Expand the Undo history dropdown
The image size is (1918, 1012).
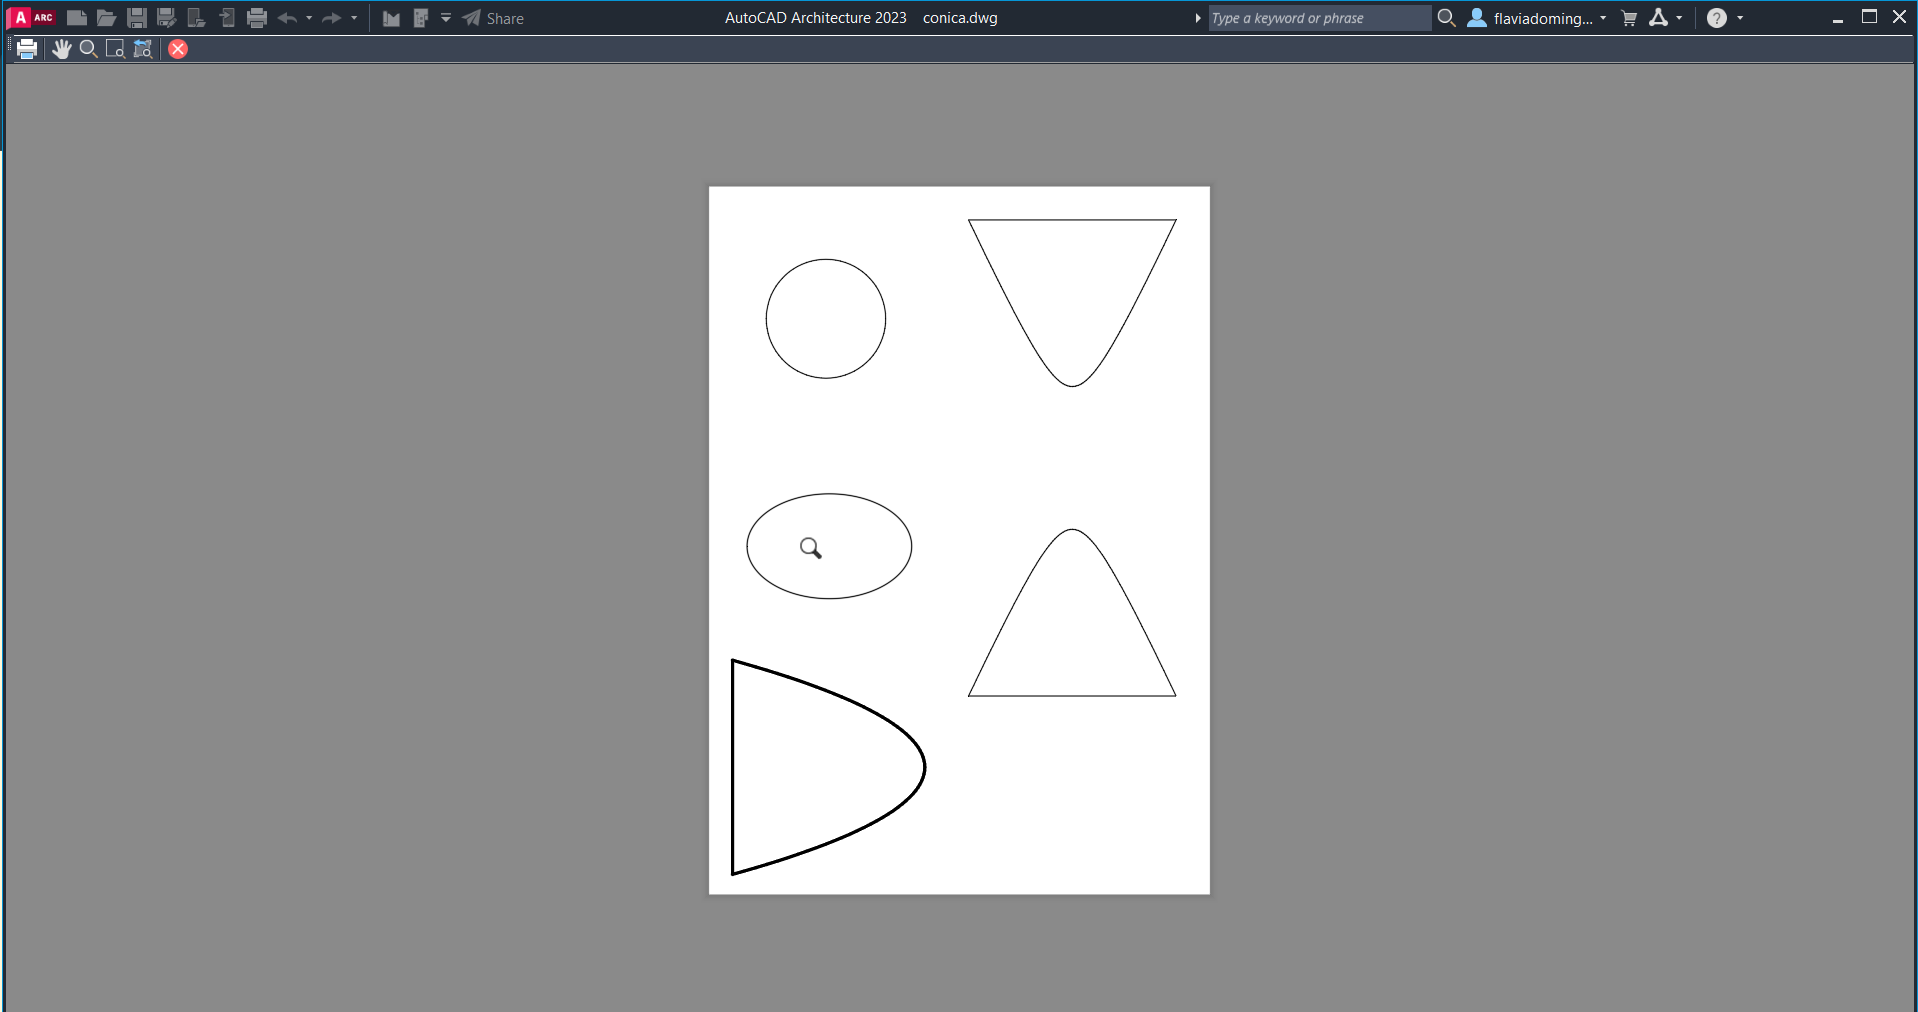309,18
